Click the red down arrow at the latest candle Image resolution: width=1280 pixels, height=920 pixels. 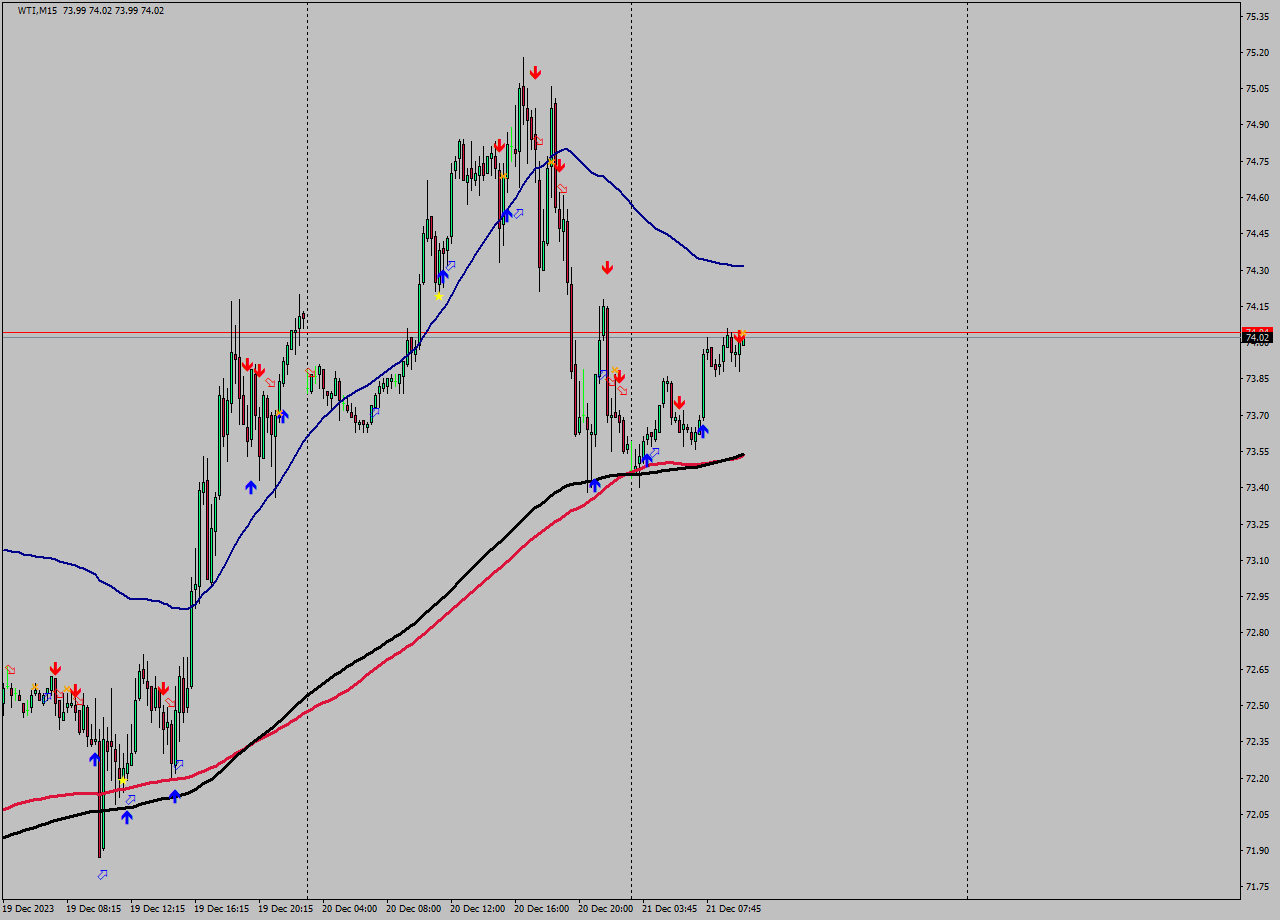coord(739,338)
